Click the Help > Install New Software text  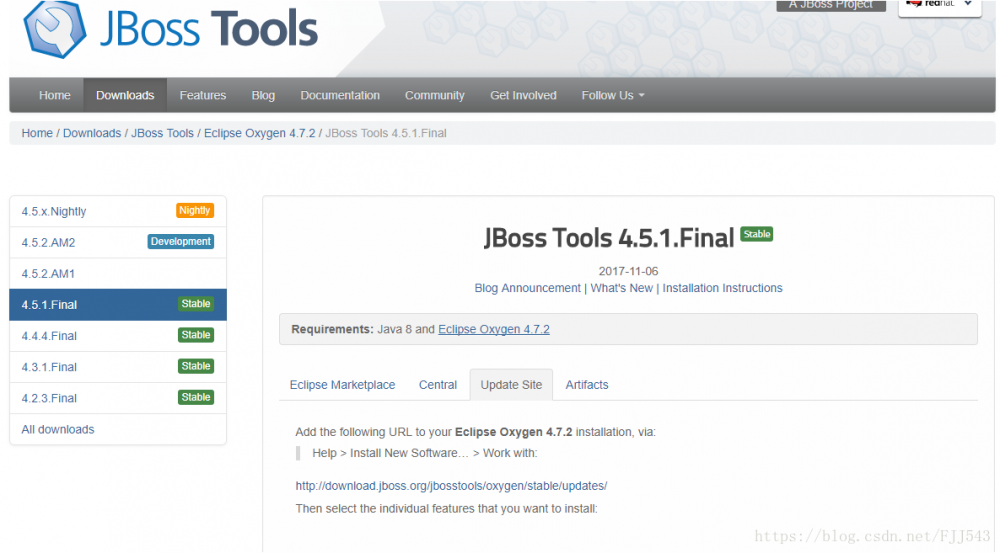(425, 453)
